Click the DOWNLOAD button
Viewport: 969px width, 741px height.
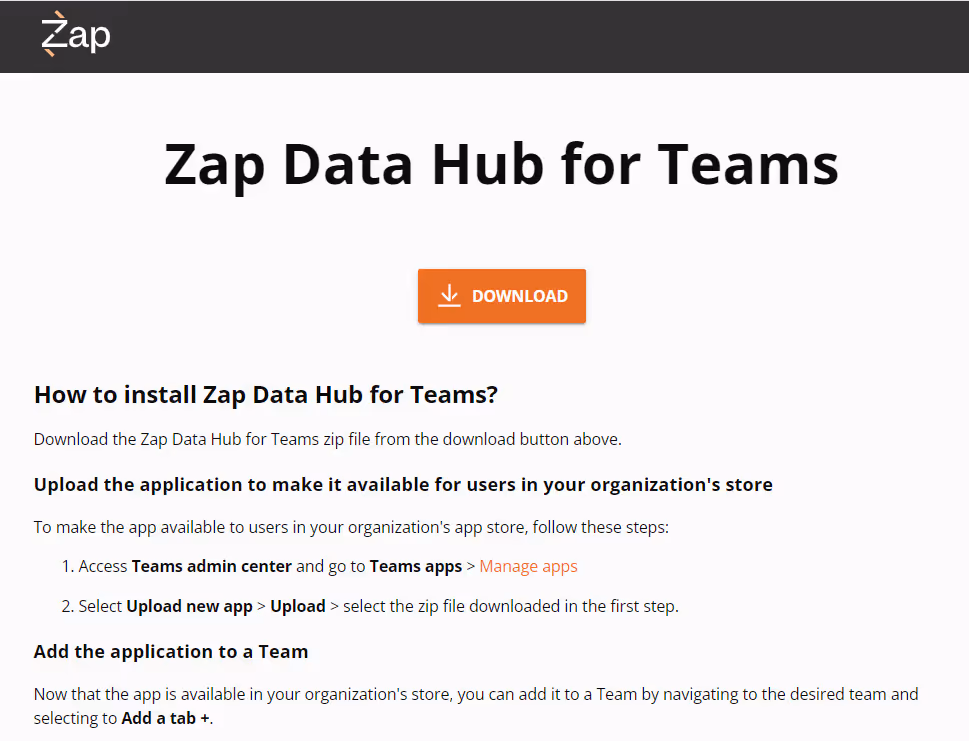(x=501, y=296)
